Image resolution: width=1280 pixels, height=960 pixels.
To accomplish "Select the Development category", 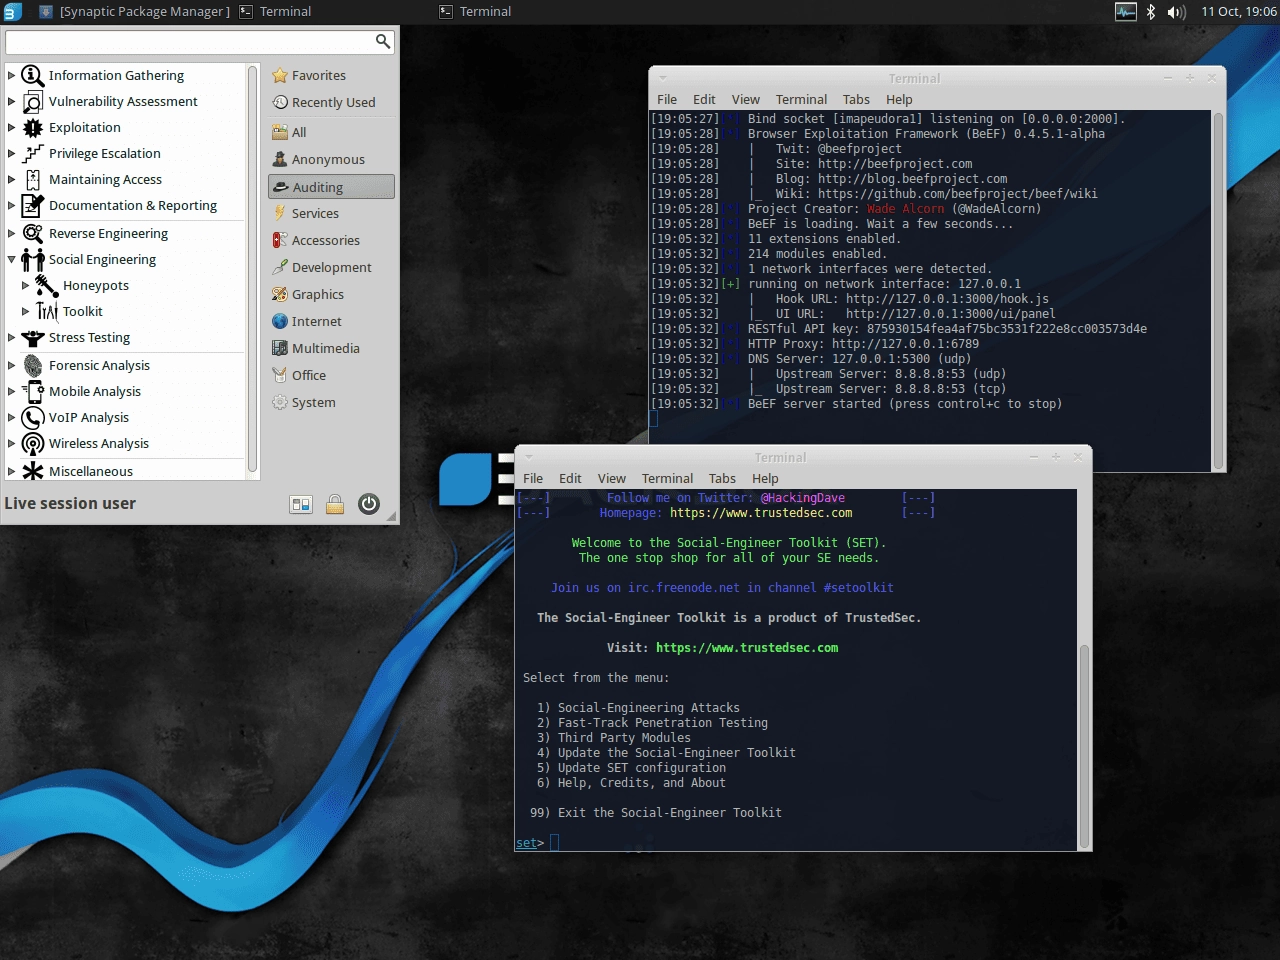I will click(332, 267).
